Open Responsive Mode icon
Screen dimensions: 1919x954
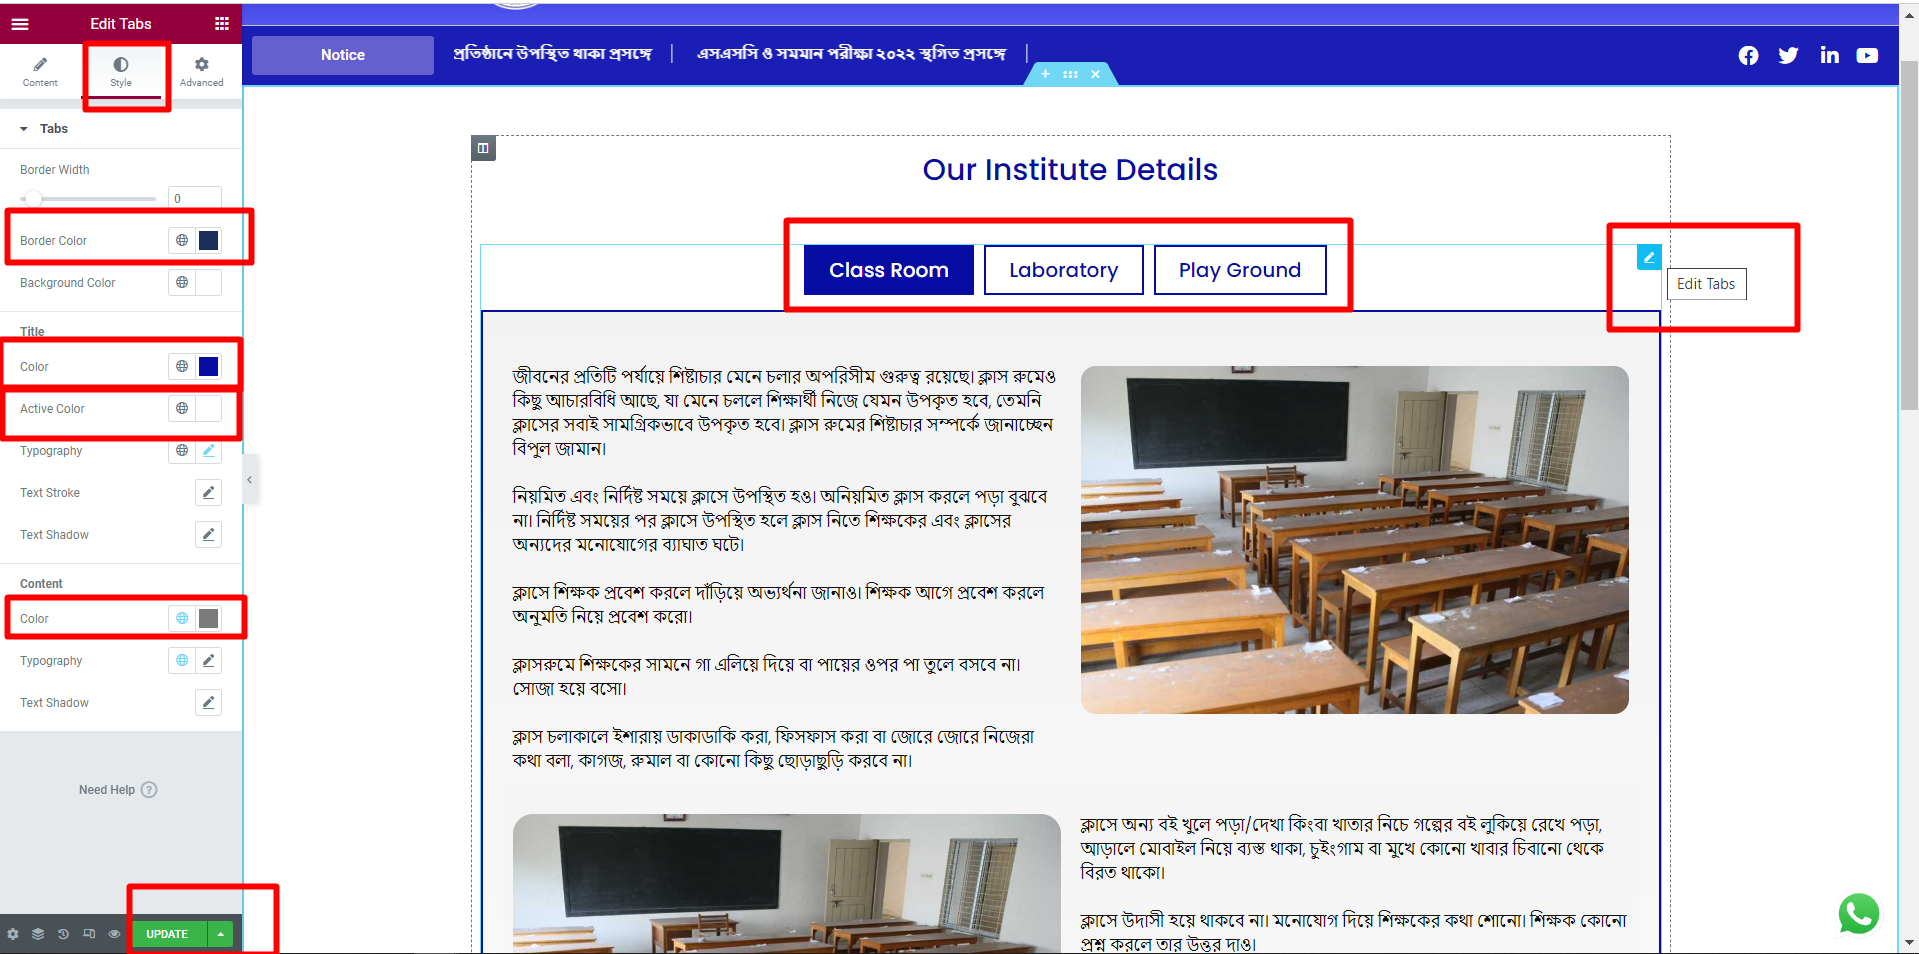(89, 934)
